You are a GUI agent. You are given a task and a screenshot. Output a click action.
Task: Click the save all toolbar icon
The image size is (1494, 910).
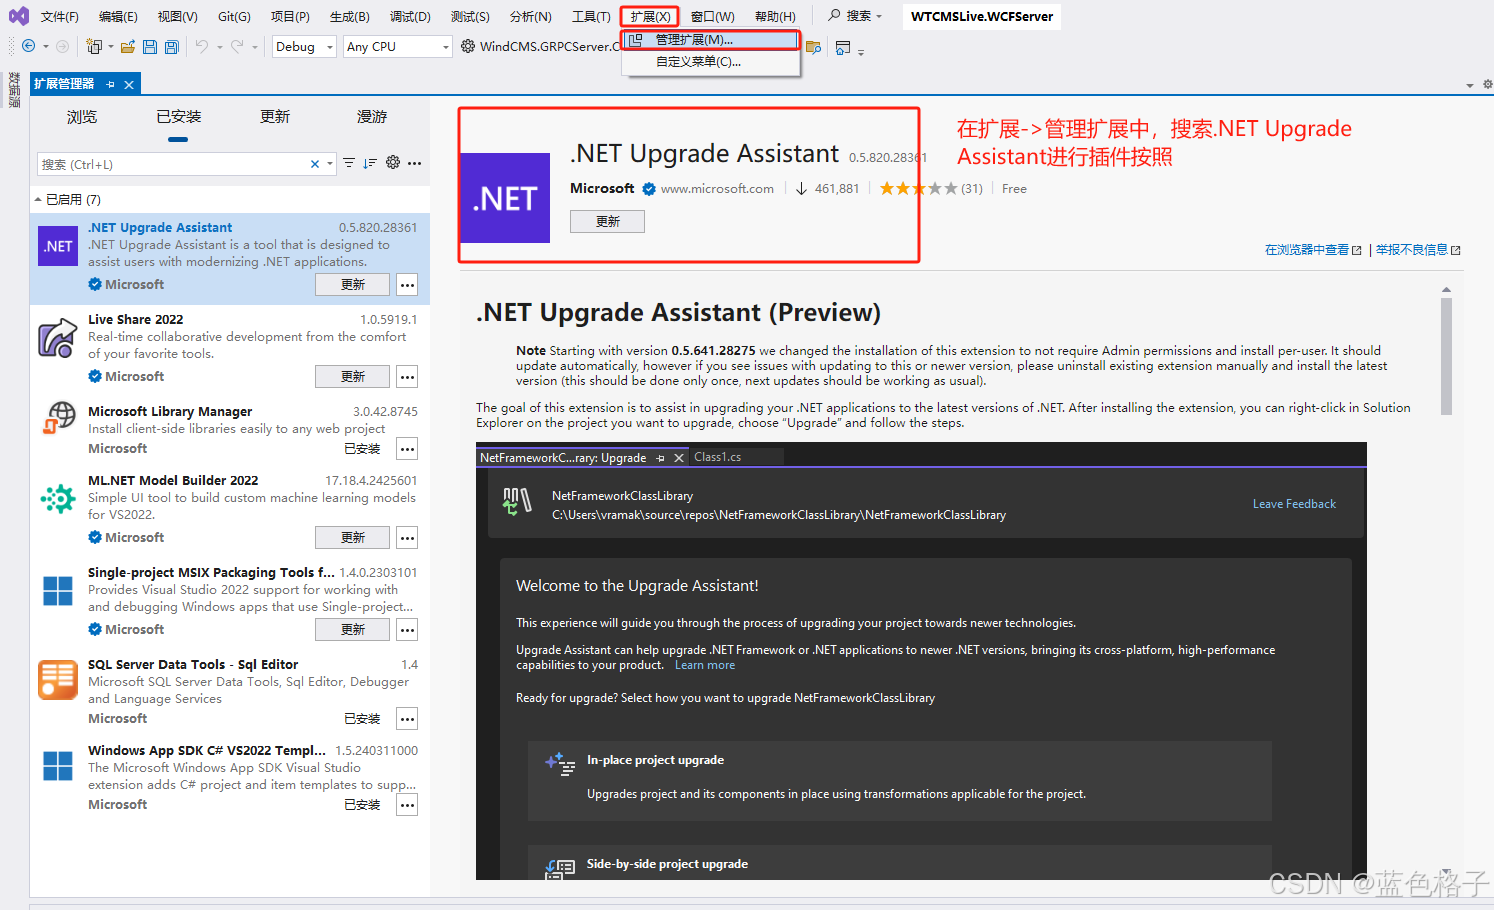click(x=172, y=46)
